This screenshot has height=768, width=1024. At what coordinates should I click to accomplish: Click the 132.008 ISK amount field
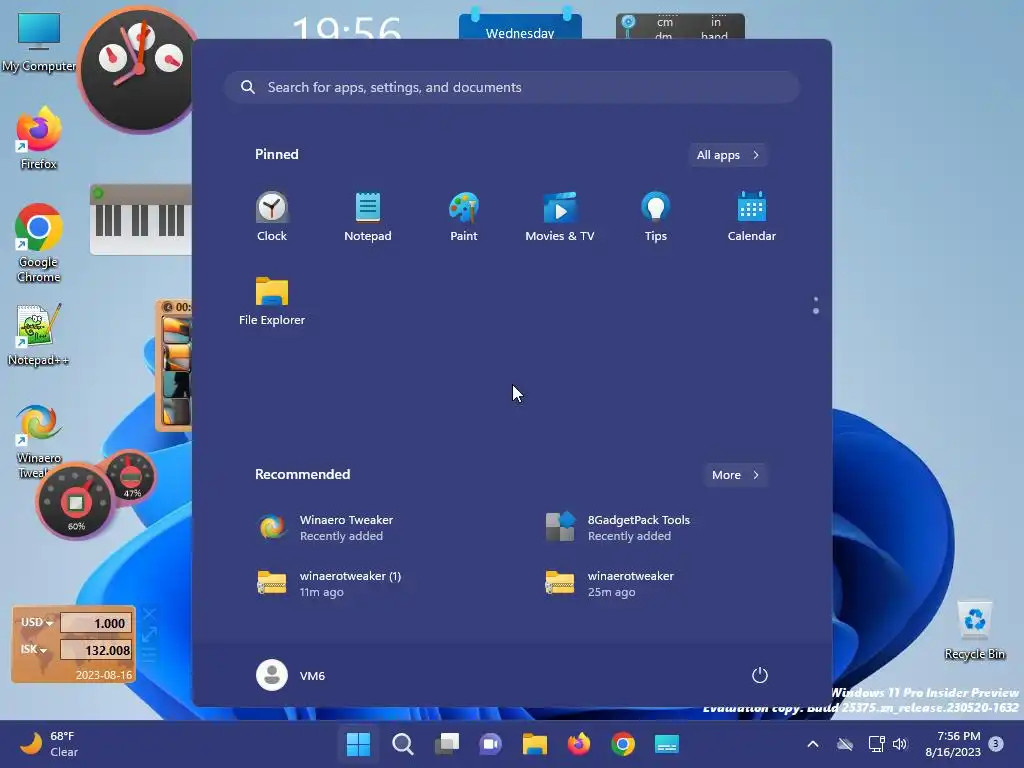point(96,650)
